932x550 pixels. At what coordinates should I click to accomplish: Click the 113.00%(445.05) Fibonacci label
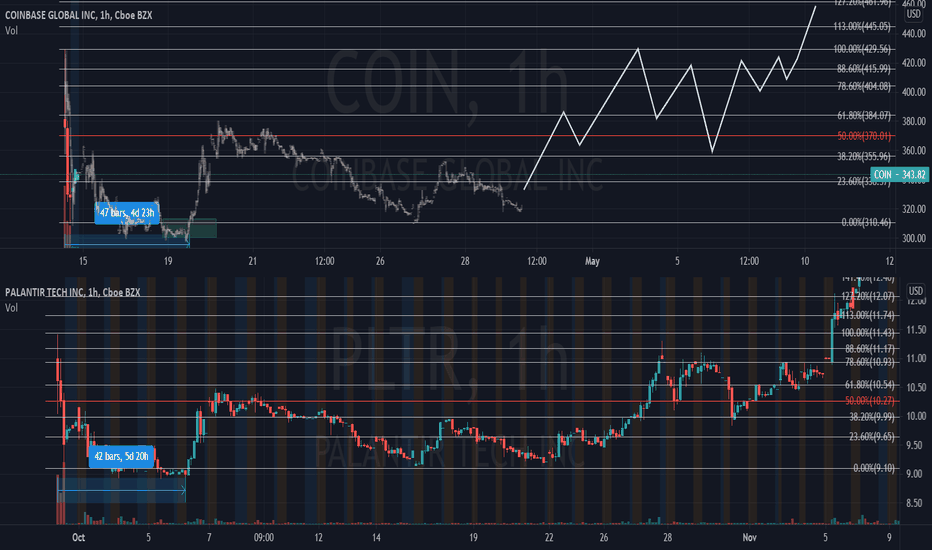[x=862, y=26]
